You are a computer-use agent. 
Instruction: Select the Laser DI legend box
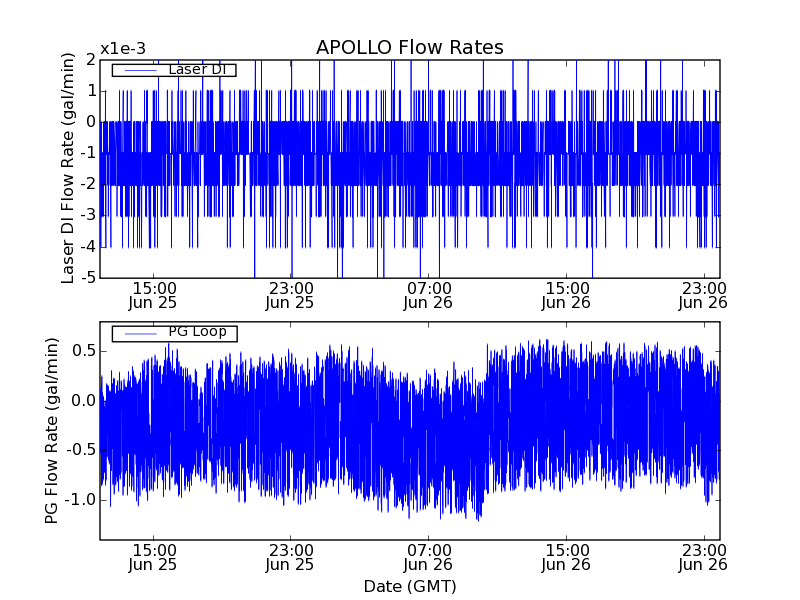pos(174,70)
